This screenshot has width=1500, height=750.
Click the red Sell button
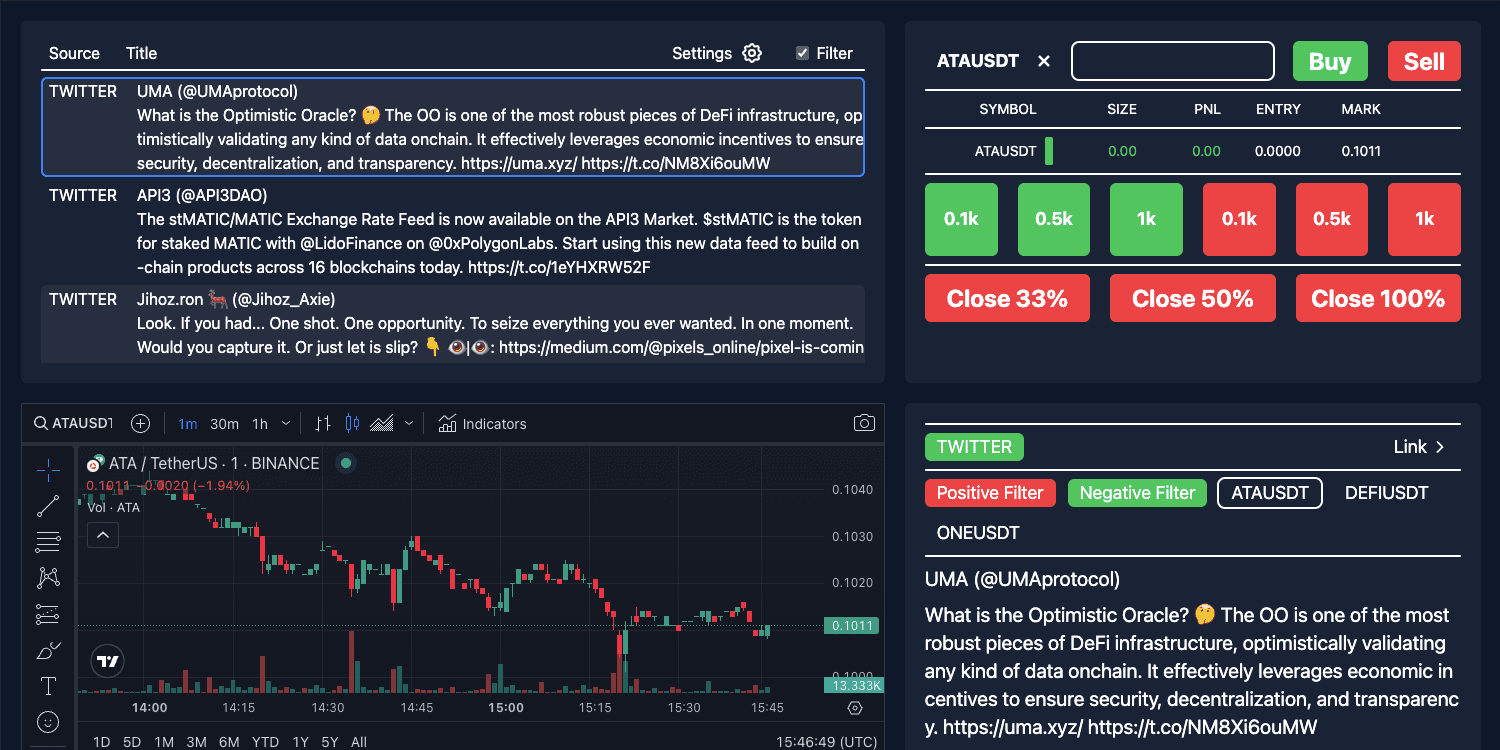[x=1424, y=61]
